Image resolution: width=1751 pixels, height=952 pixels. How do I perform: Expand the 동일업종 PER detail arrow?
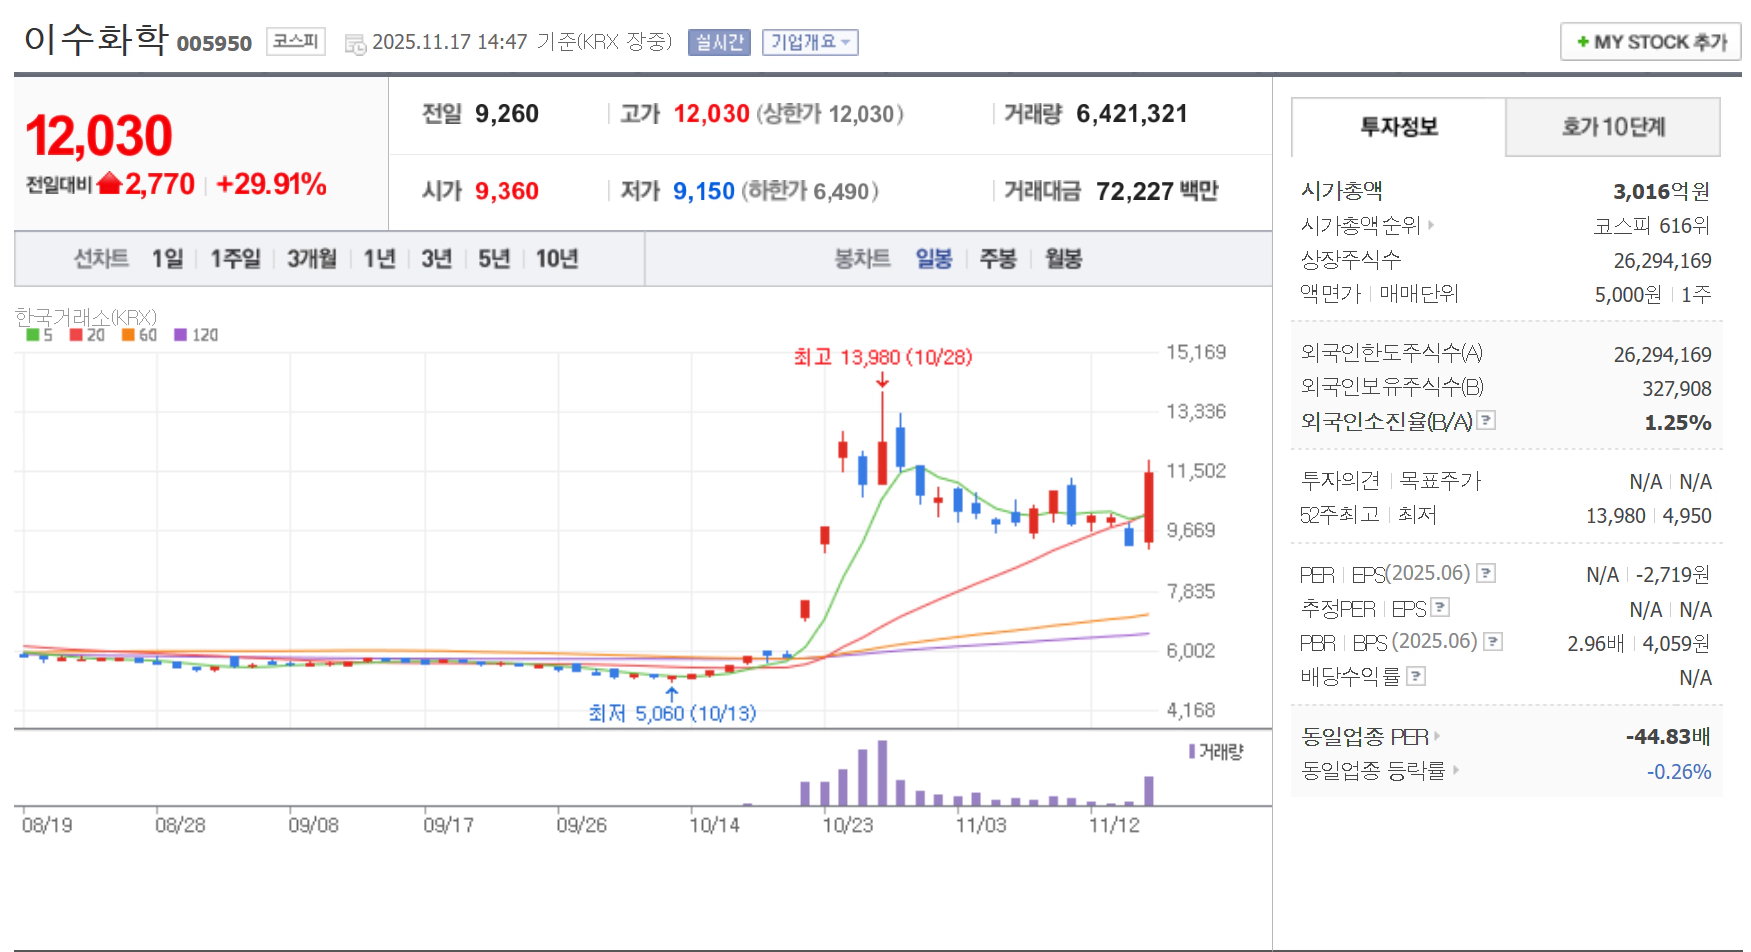pos(1438,737)
